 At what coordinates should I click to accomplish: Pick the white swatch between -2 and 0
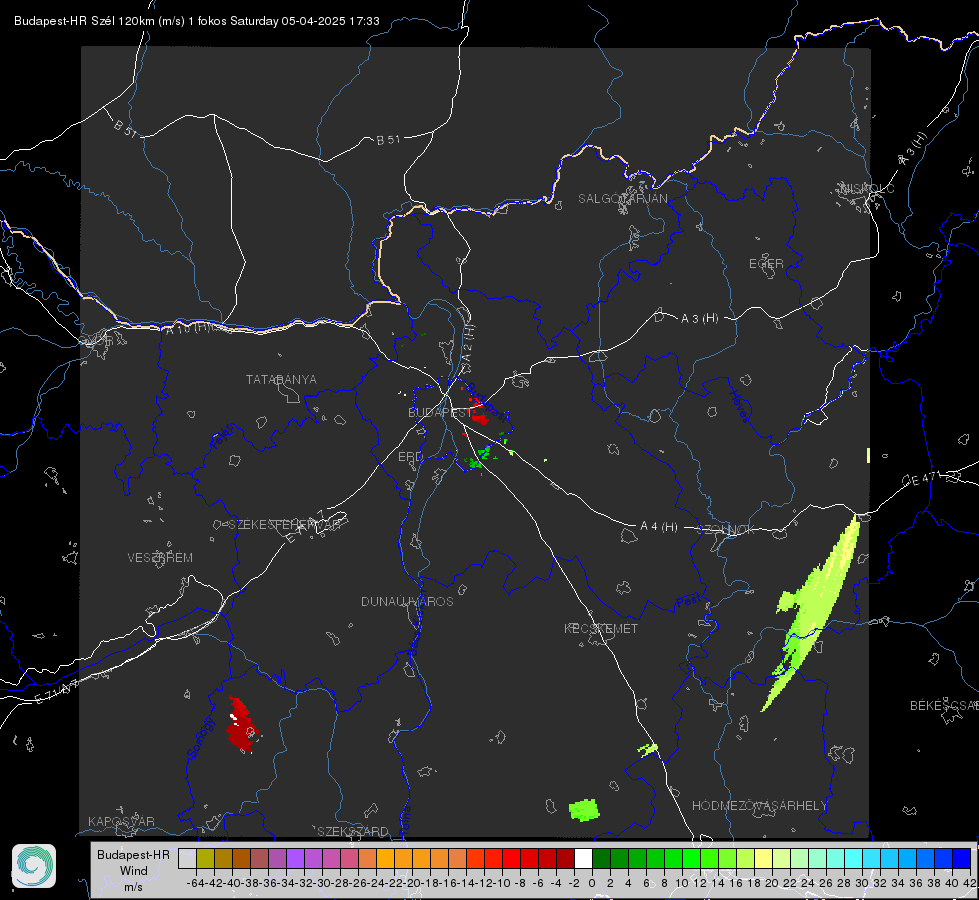pos(583,858)
